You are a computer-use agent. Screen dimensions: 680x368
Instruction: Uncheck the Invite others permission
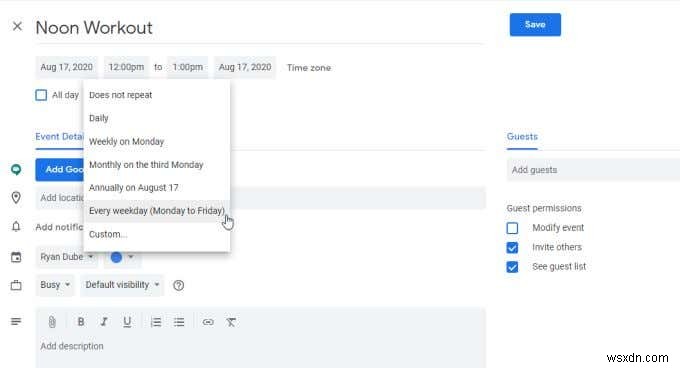click(x=512, y=248)
